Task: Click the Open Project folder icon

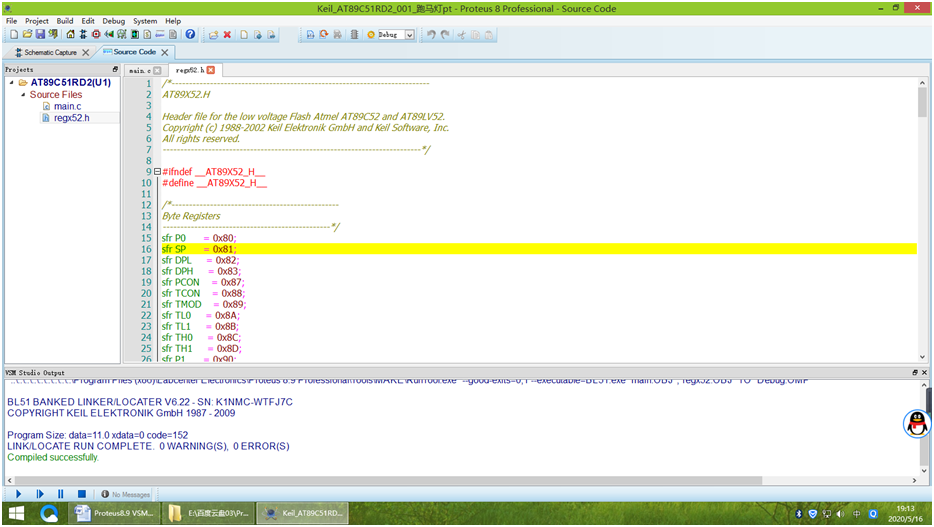Action: (27, 35)
